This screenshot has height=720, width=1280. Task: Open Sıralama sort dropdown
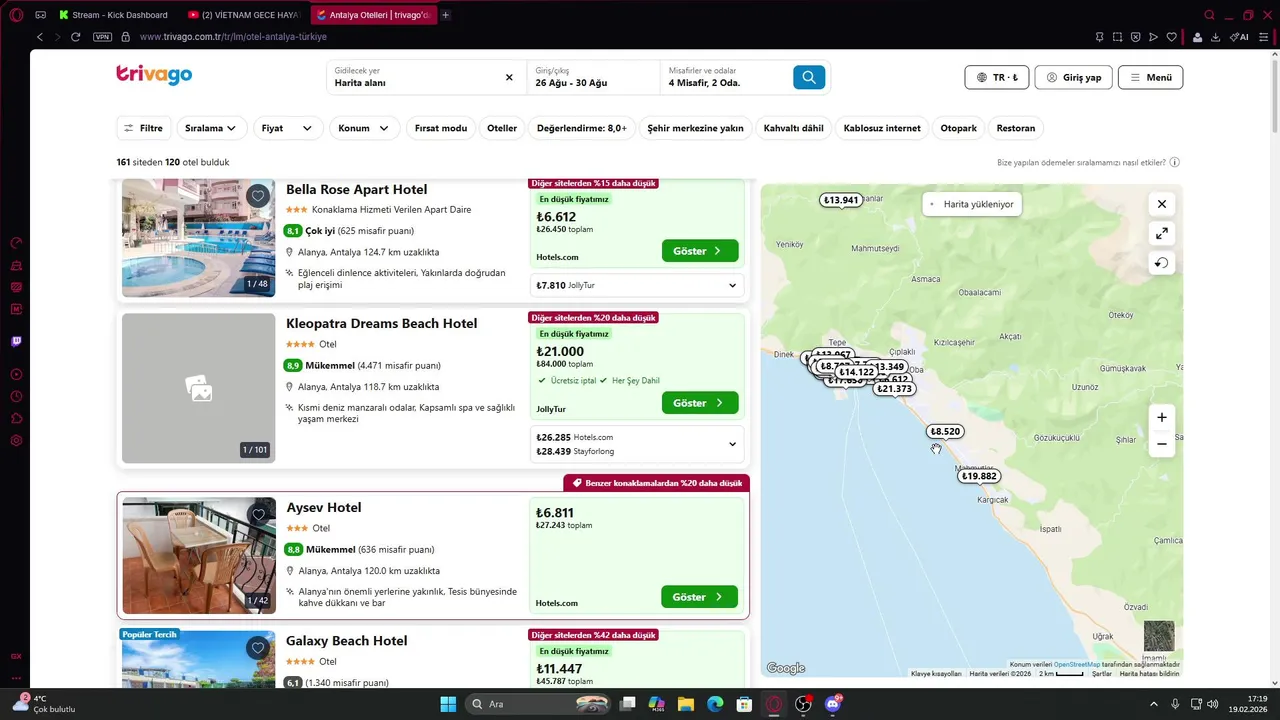tap(211, 128)
